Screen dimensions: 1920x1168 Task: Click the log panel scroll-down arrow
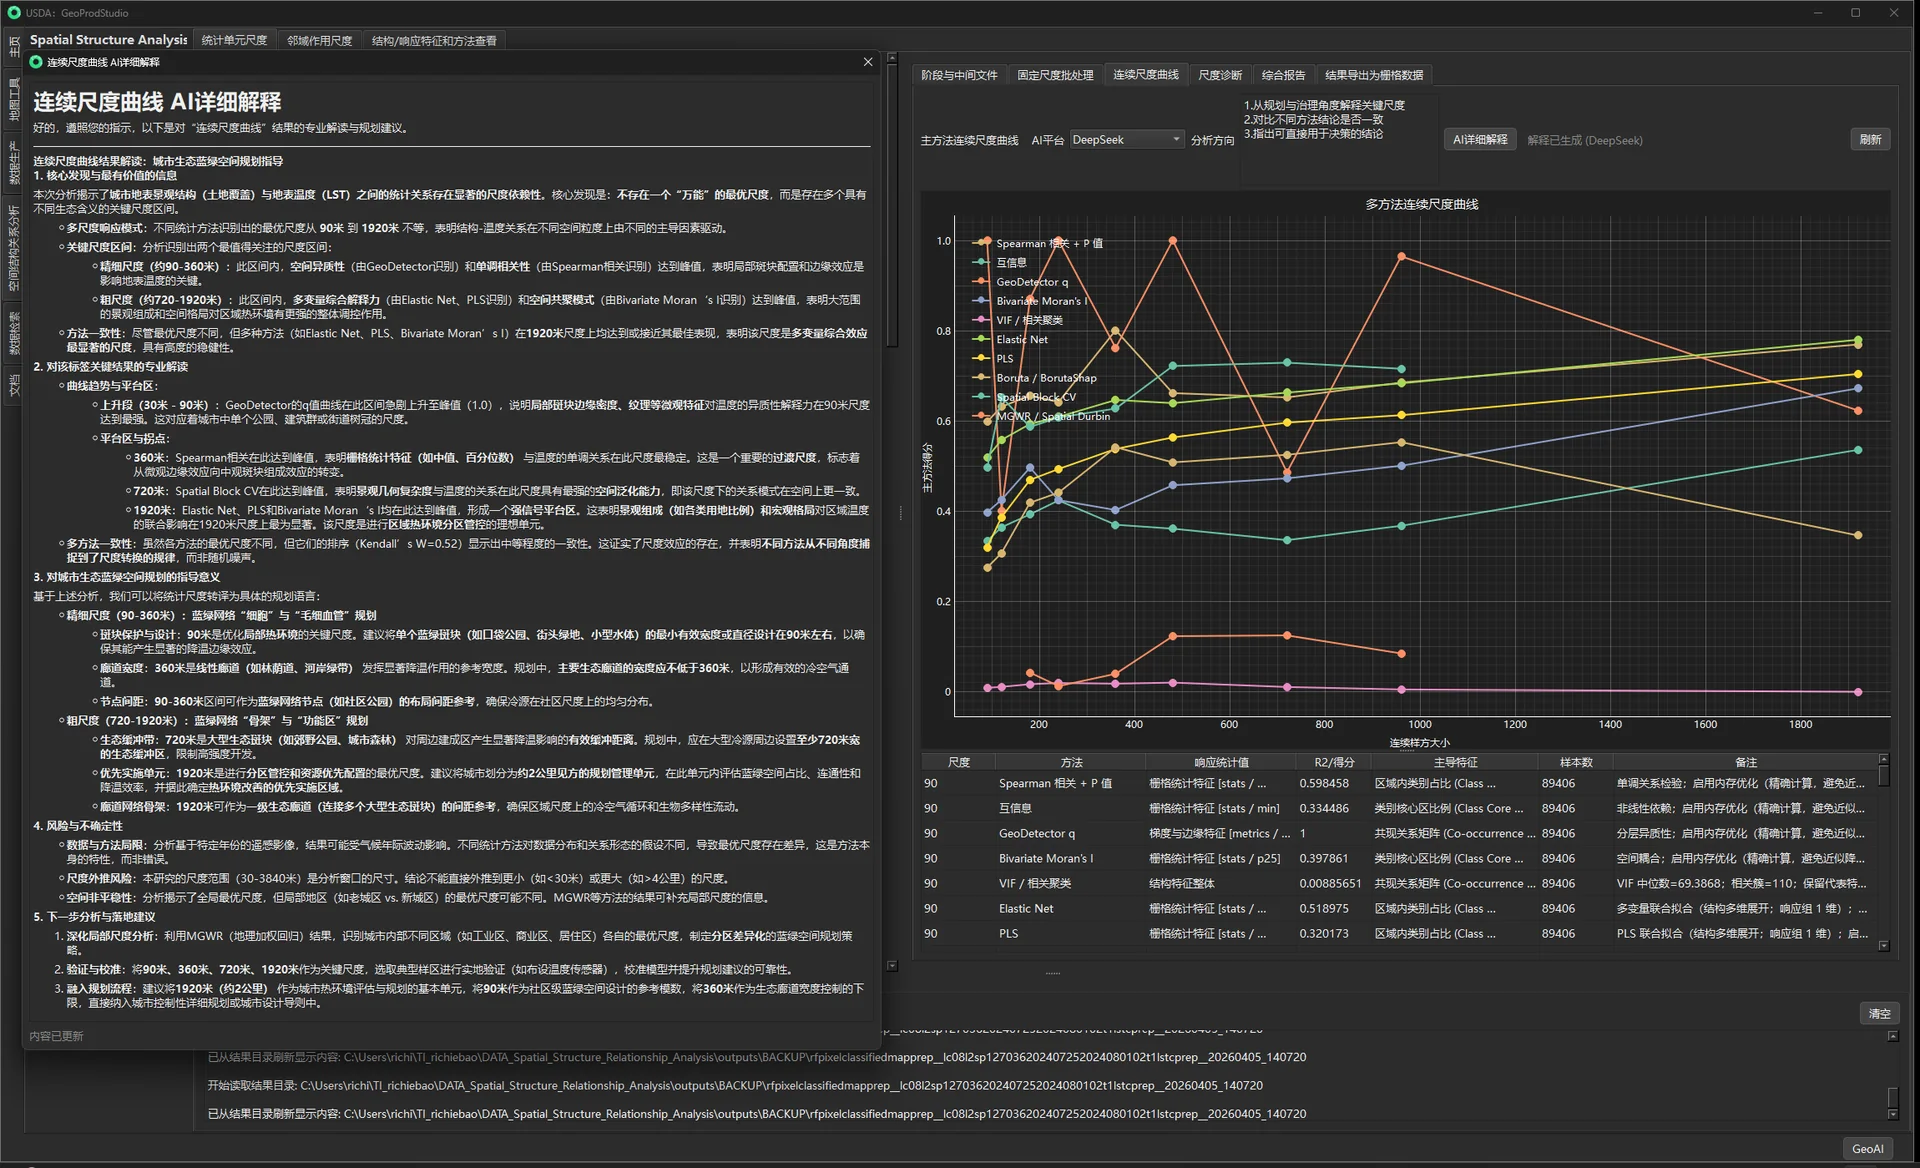coord(1892,1114)
